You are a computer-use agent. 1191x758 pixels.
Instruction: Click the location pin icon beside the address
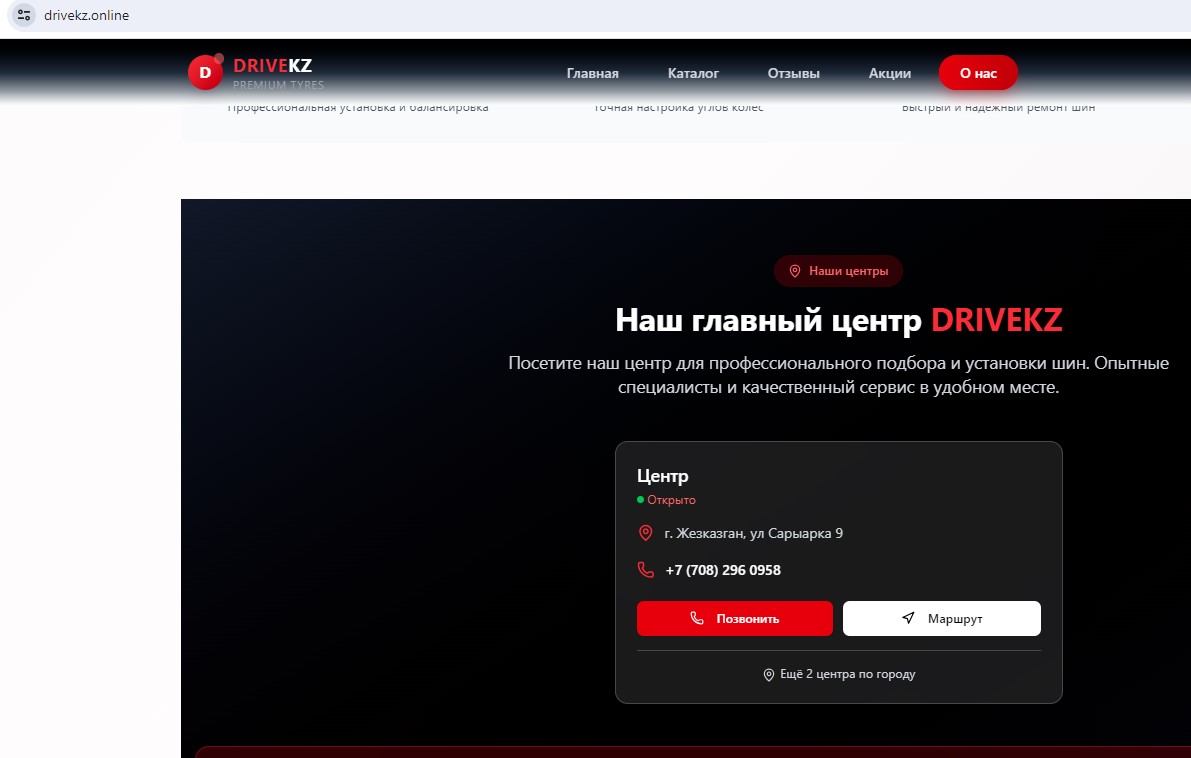(x=645, y=533)
